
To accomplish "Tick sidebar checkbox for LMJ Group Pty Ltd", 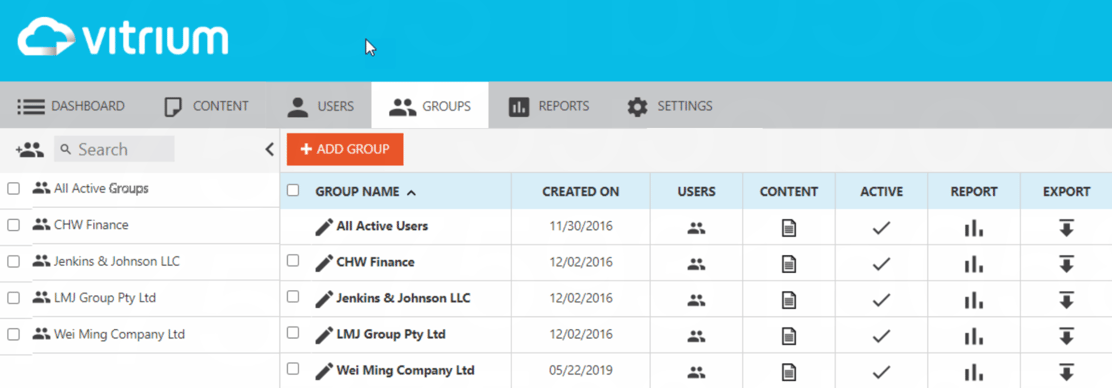I will 13,298.
